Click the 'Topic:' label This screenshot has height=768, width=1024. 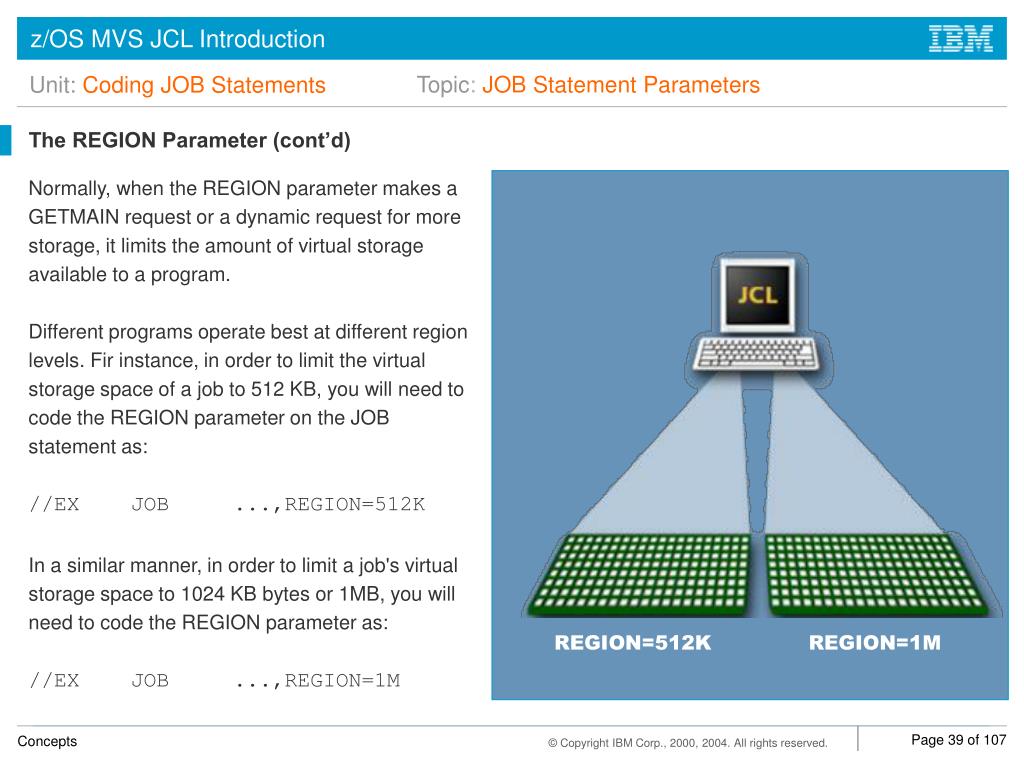(x=446, y=85)
